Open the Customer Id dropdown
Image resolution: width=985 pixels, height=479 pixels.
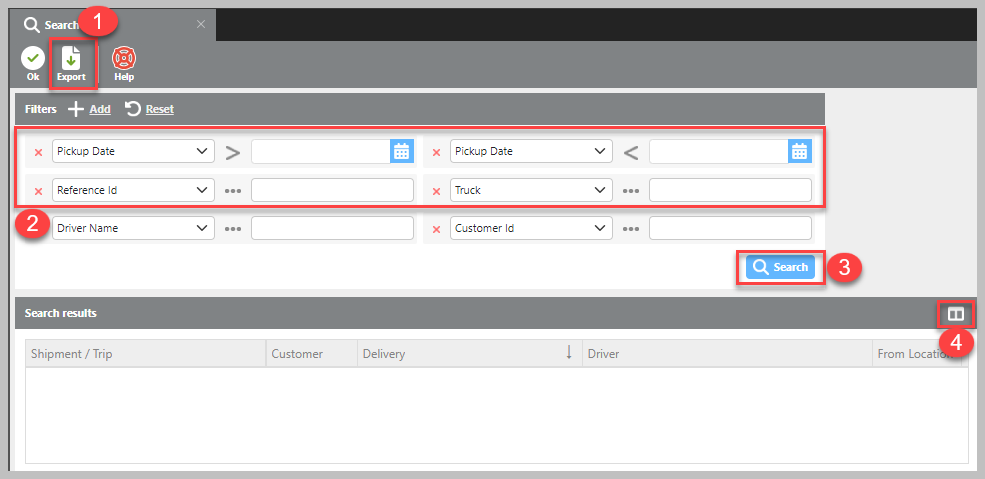tap(531, 228)
